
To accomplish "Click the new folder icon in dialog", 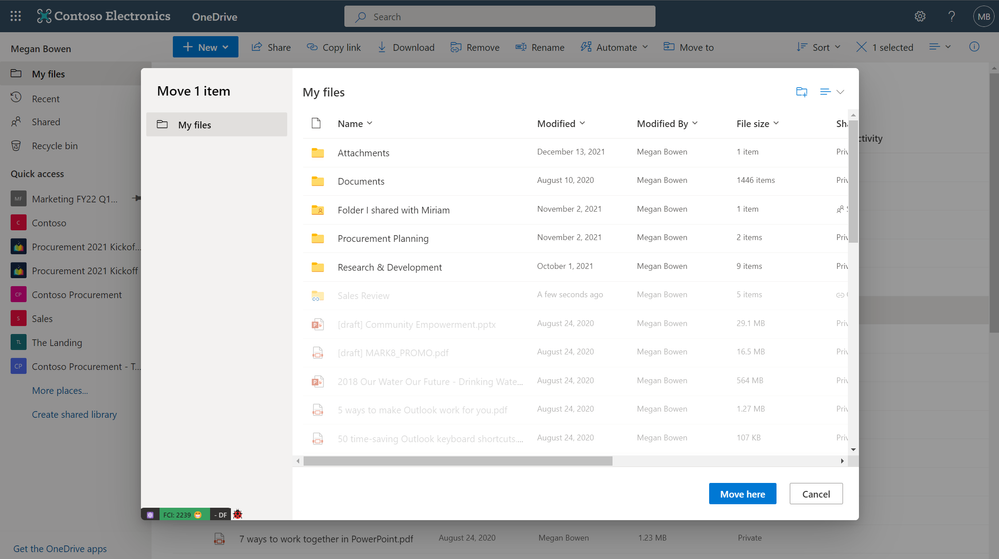I will pos(801,92).
